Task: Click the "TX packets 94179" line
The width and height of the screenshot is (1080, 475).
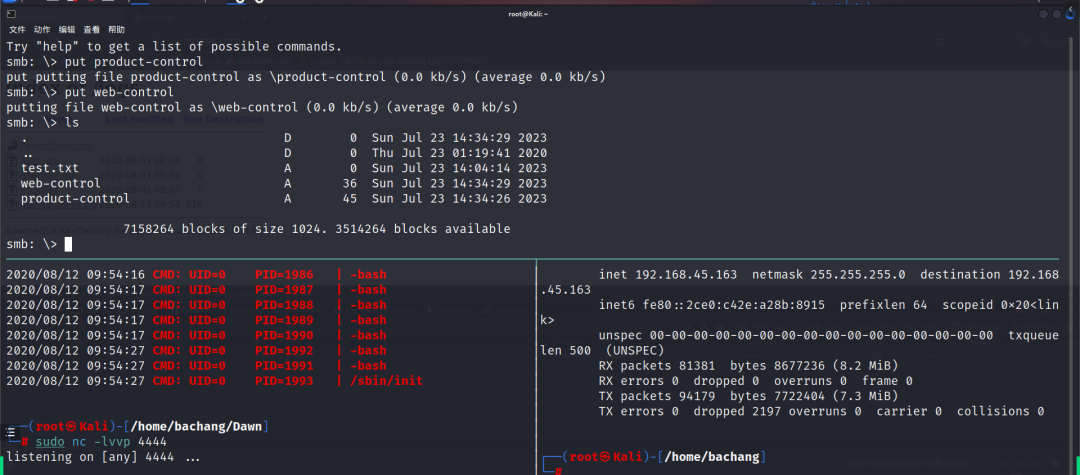Action: pyautogui.click(x=748, y=396)
